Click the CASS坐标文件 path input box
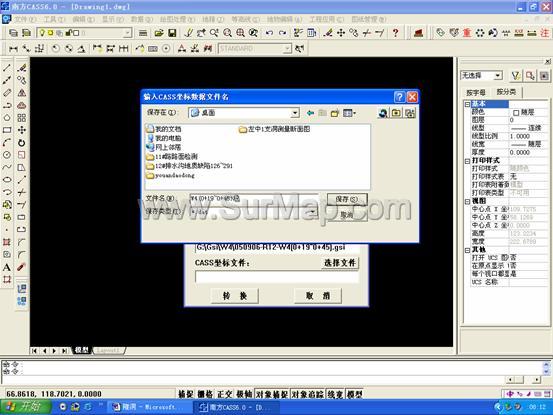The image size is (553, 415). pyautogui.click(x=276, y=277)
